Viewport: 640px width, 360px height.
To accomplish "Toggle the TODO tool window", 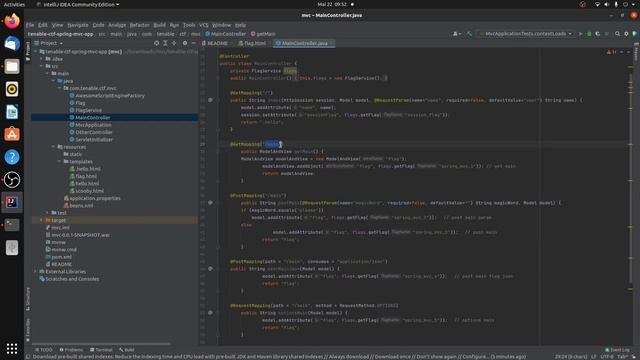I will (x=44, y=350).
